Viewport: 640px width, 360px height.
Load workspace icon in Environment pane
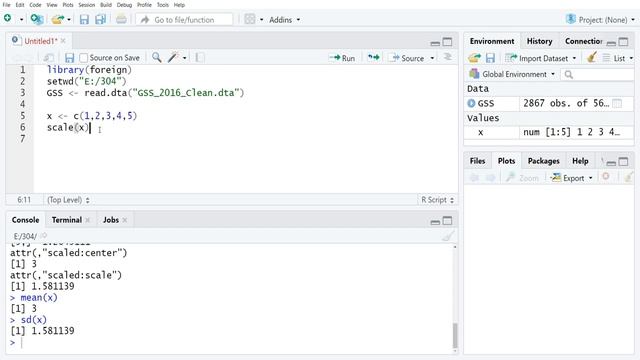coord(474,58)
